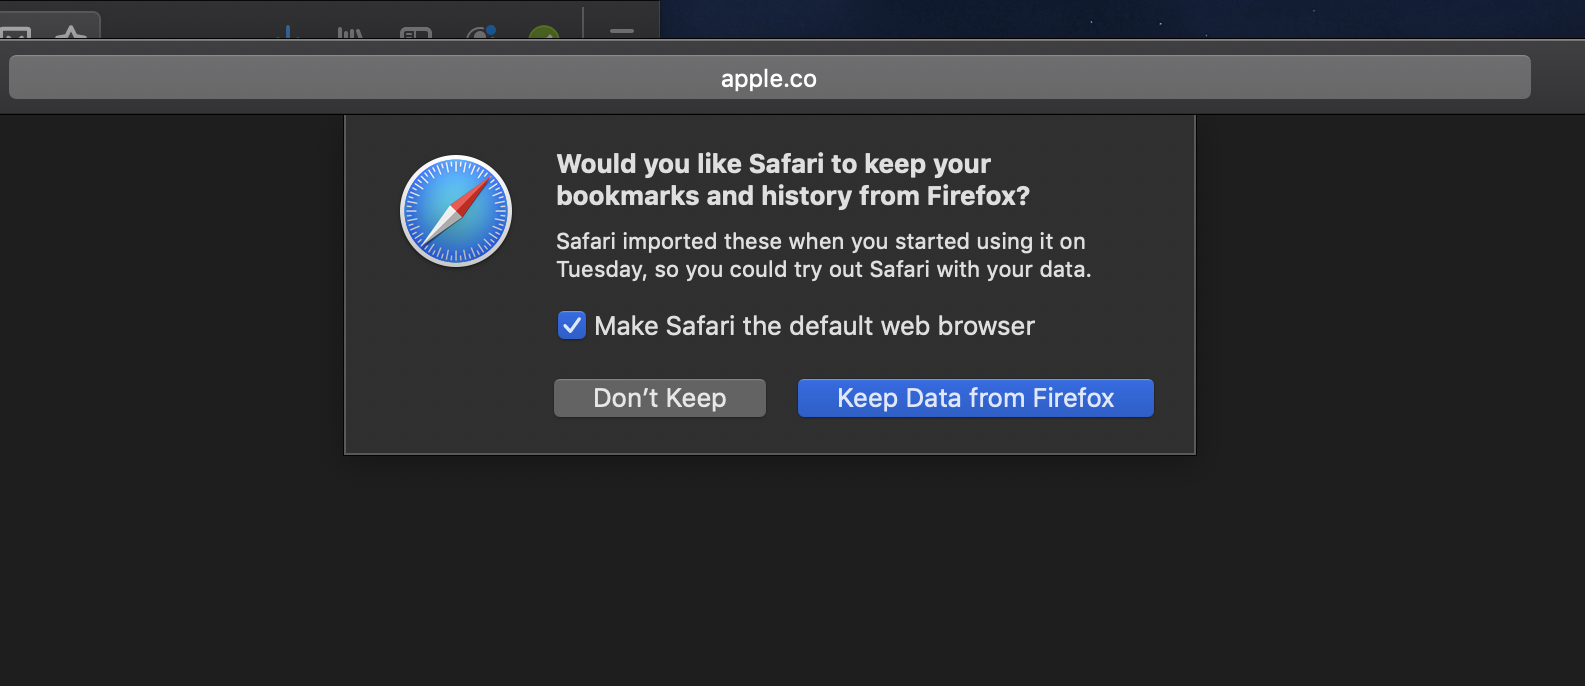Click the star bookmark icon in toolbar
The image size is (1585, 686).
[x=71, y=32]
